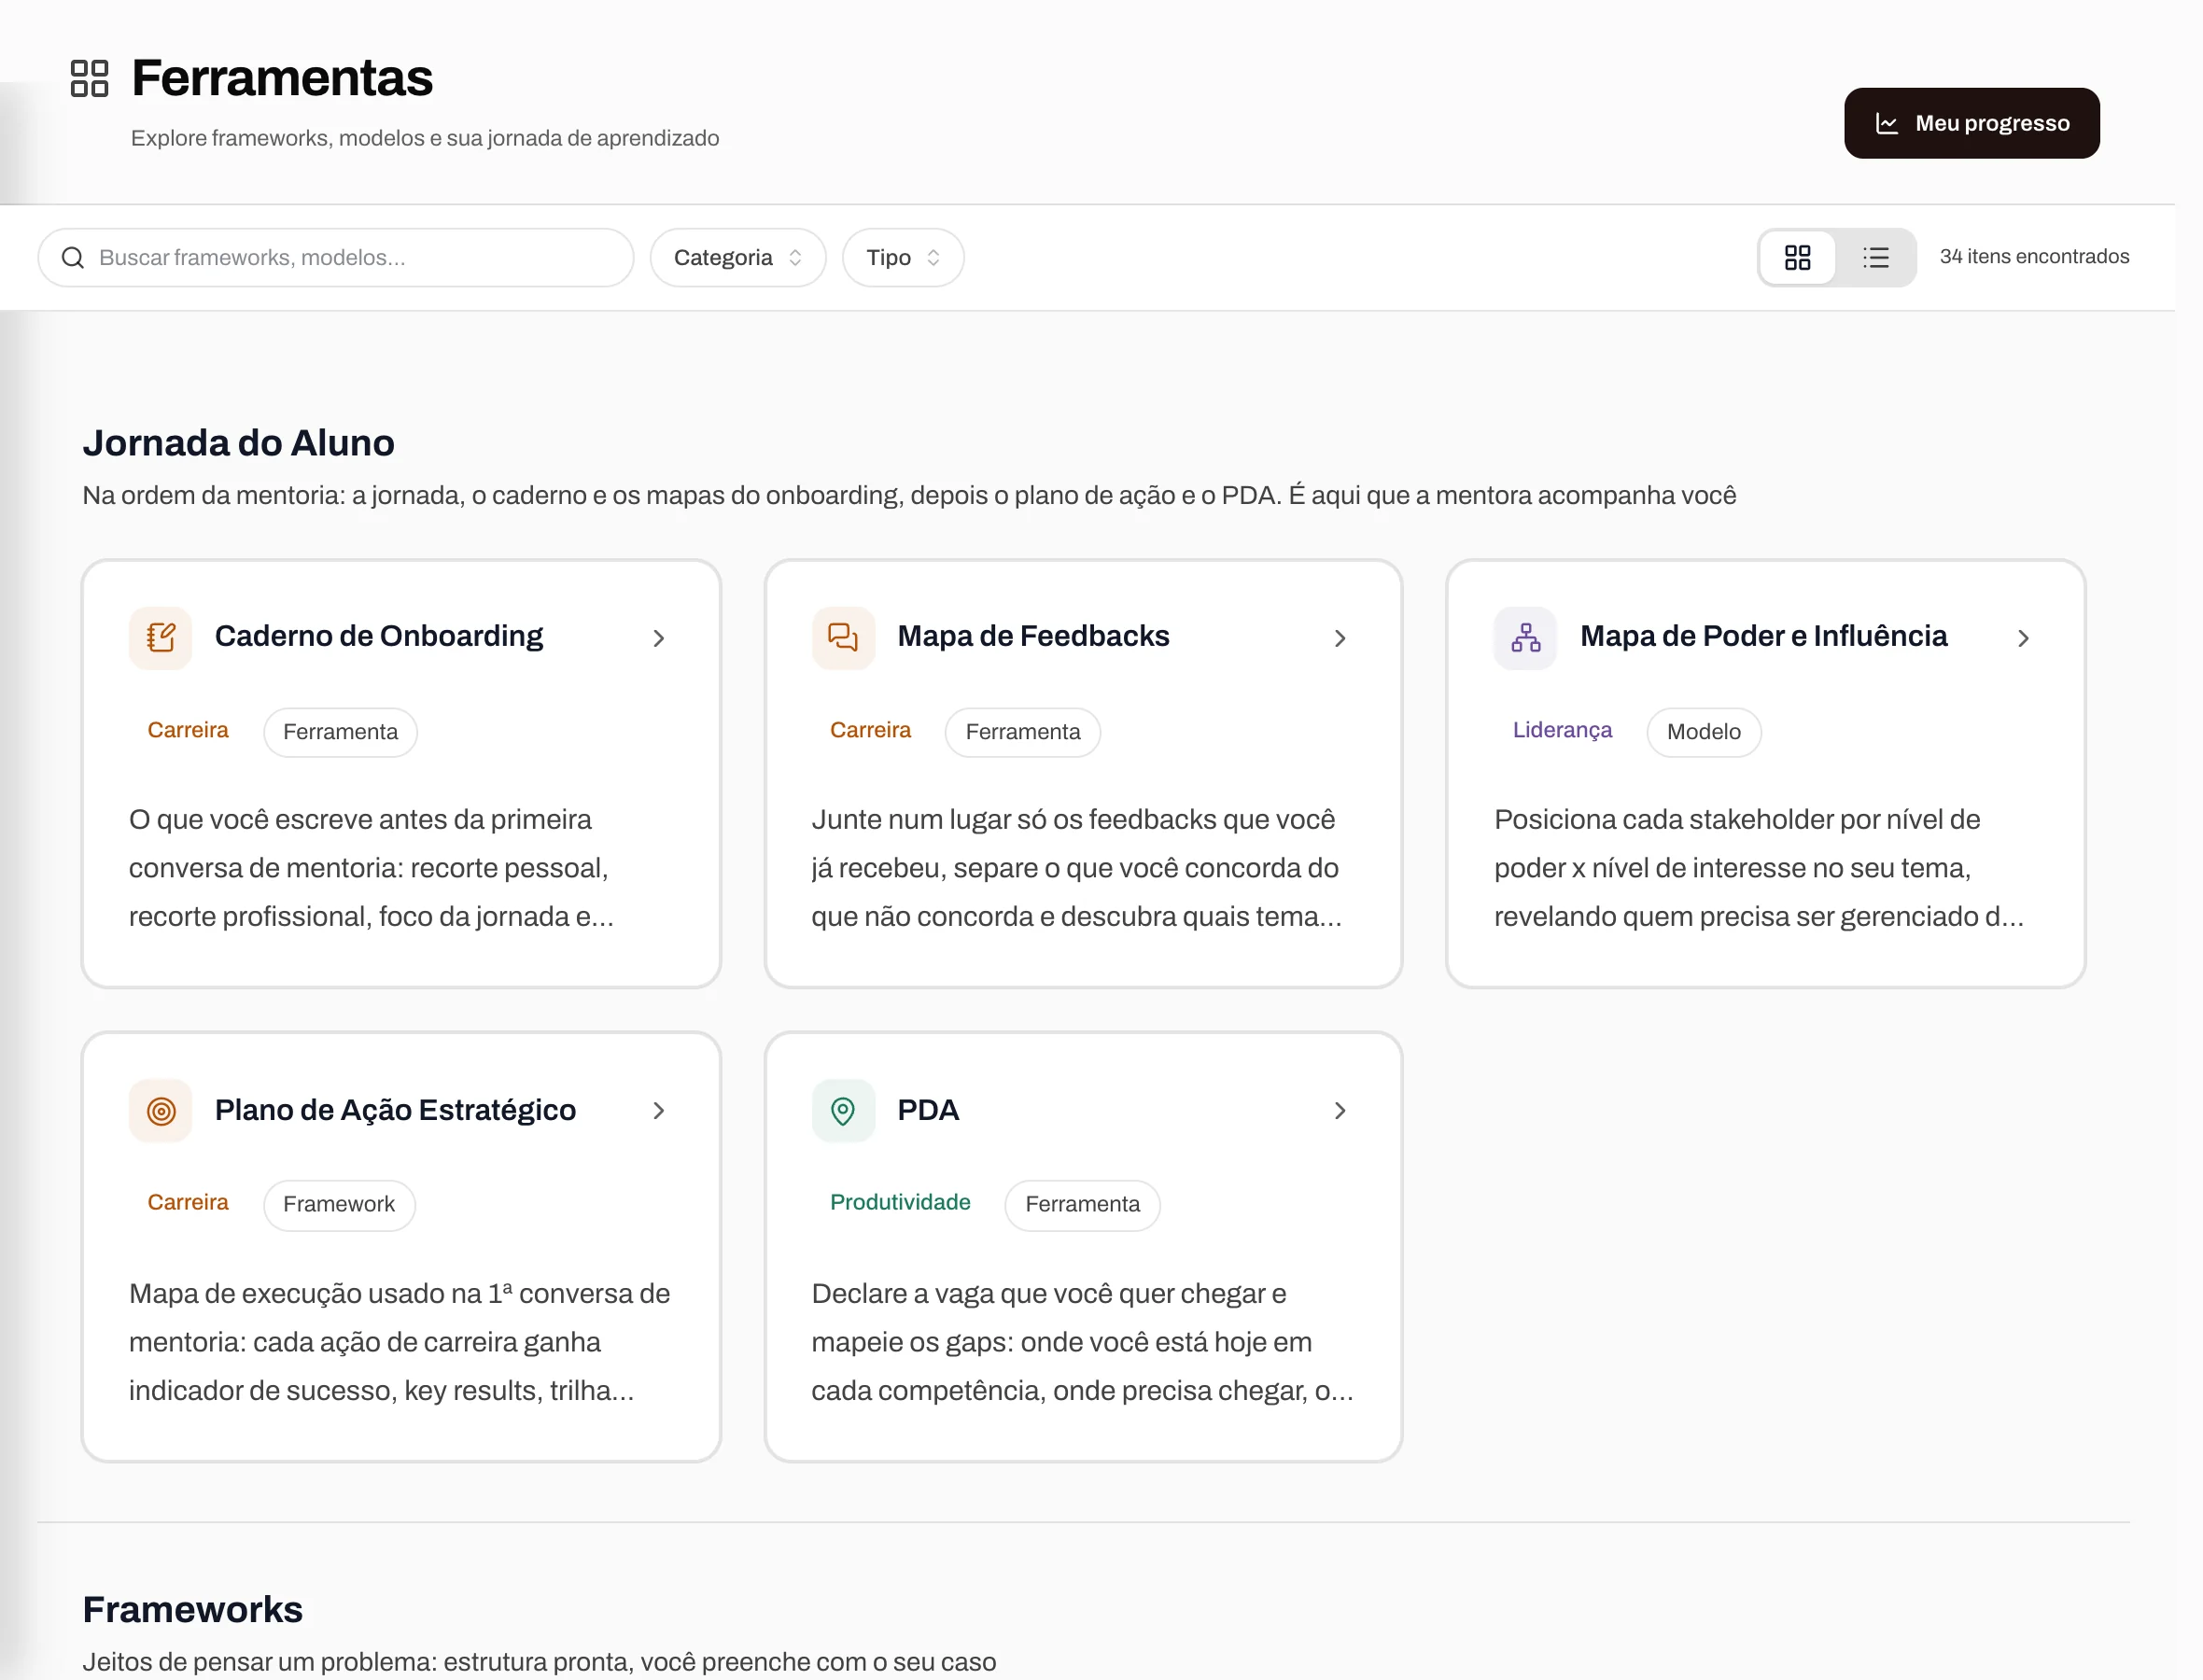
Task: Open the Categoria filter dropdown
Action: pyautogui.click(x=738, y=258)
